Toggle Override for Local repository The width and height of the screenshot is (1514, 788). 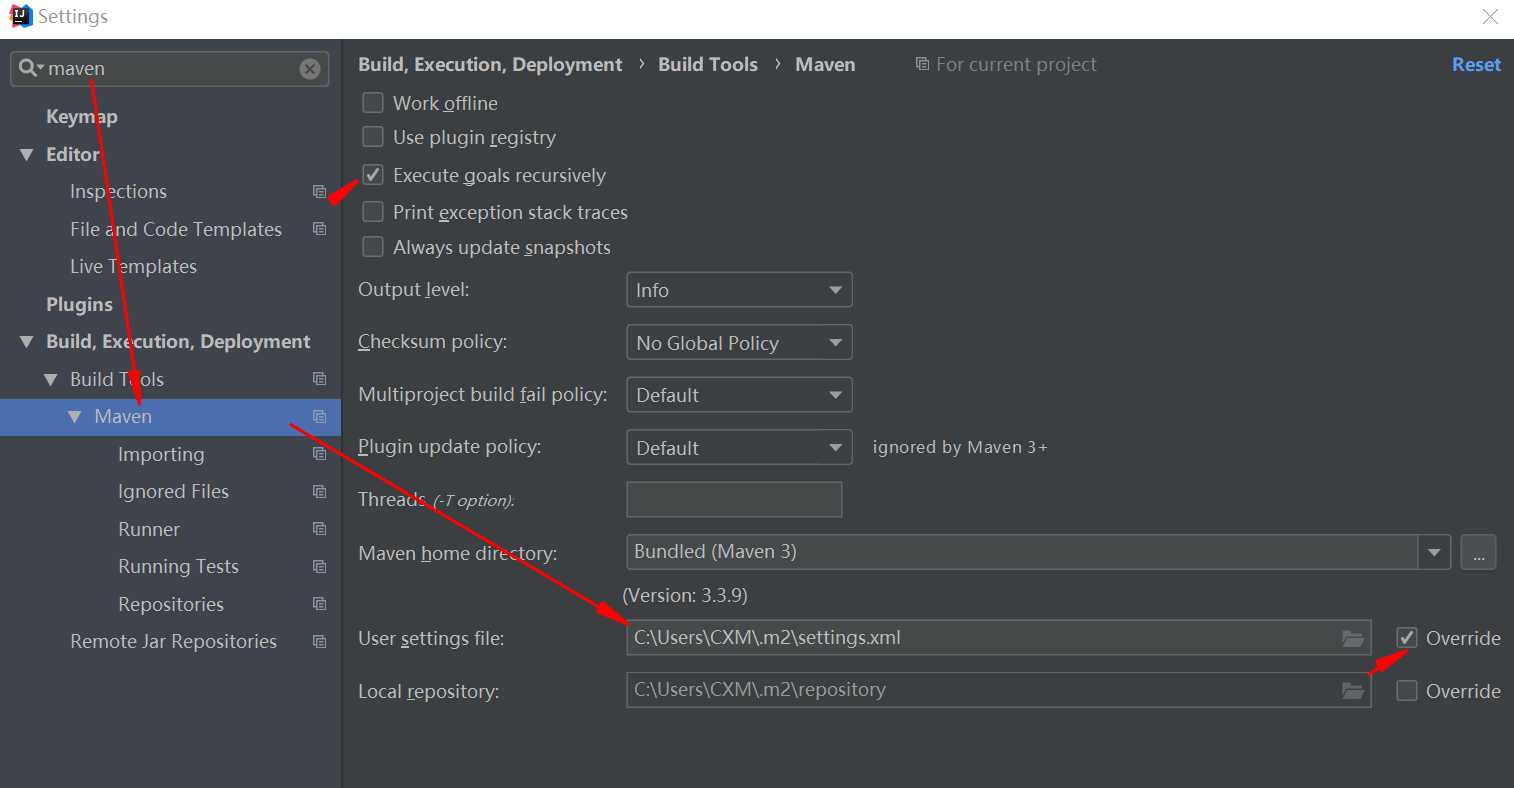tap(1407, 691)
